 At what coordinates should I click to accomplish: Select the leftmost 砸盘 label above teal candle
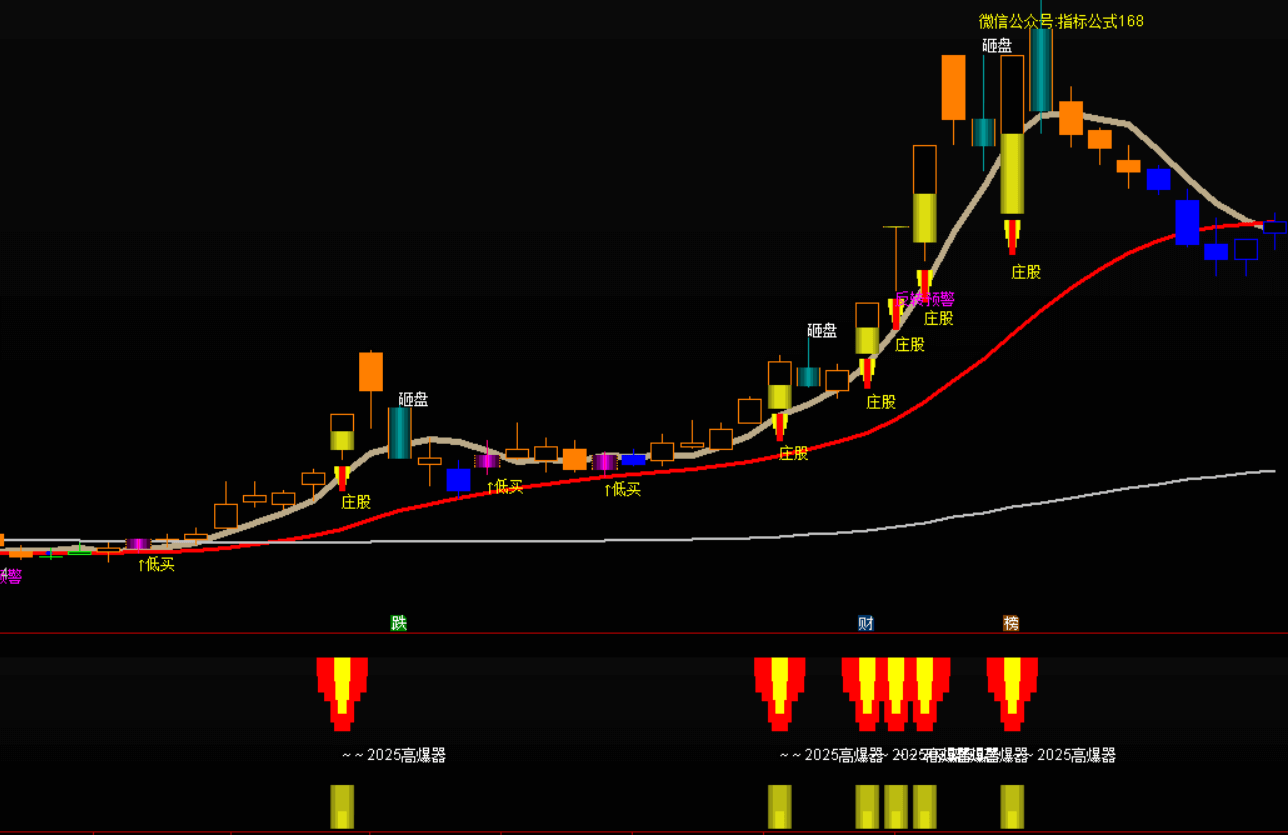413,399
